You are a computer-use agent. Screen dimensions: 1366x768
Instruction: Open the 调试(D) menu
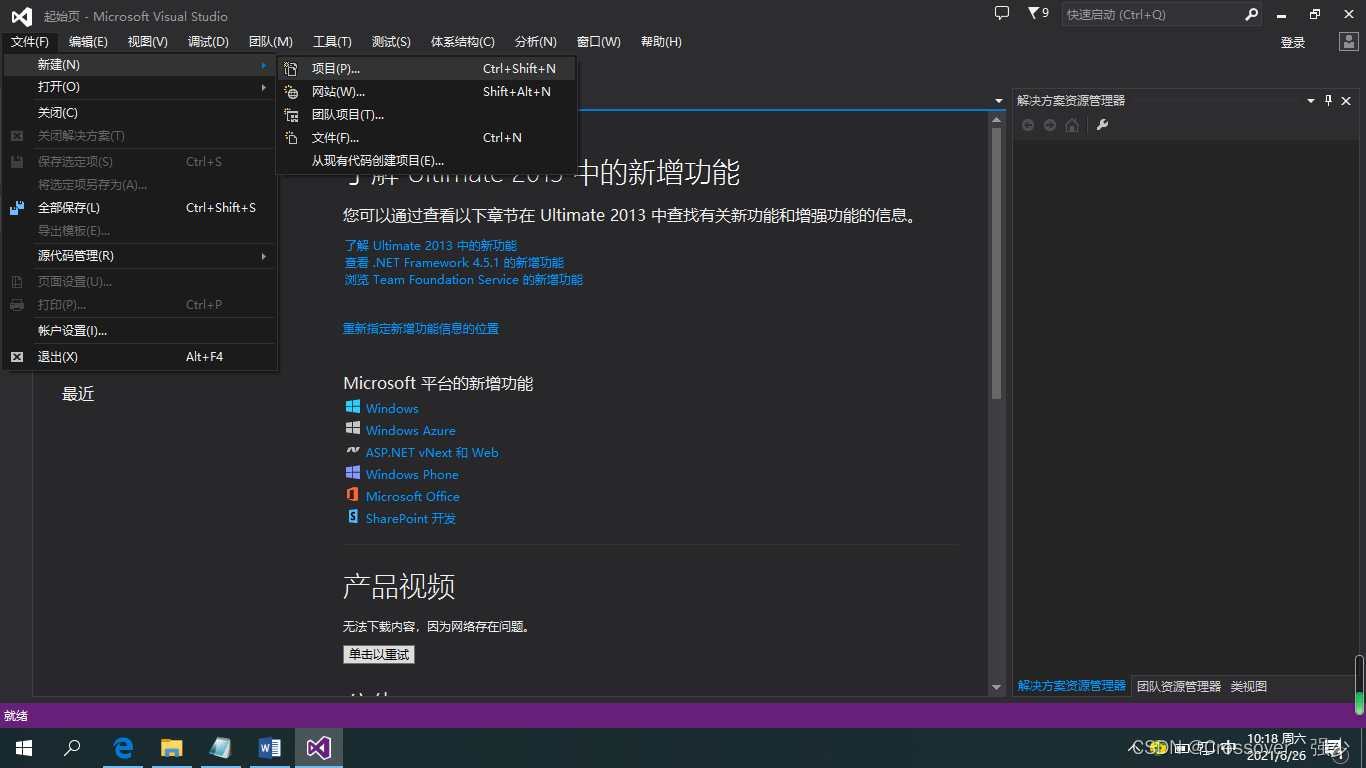click(x=208, y=42)
